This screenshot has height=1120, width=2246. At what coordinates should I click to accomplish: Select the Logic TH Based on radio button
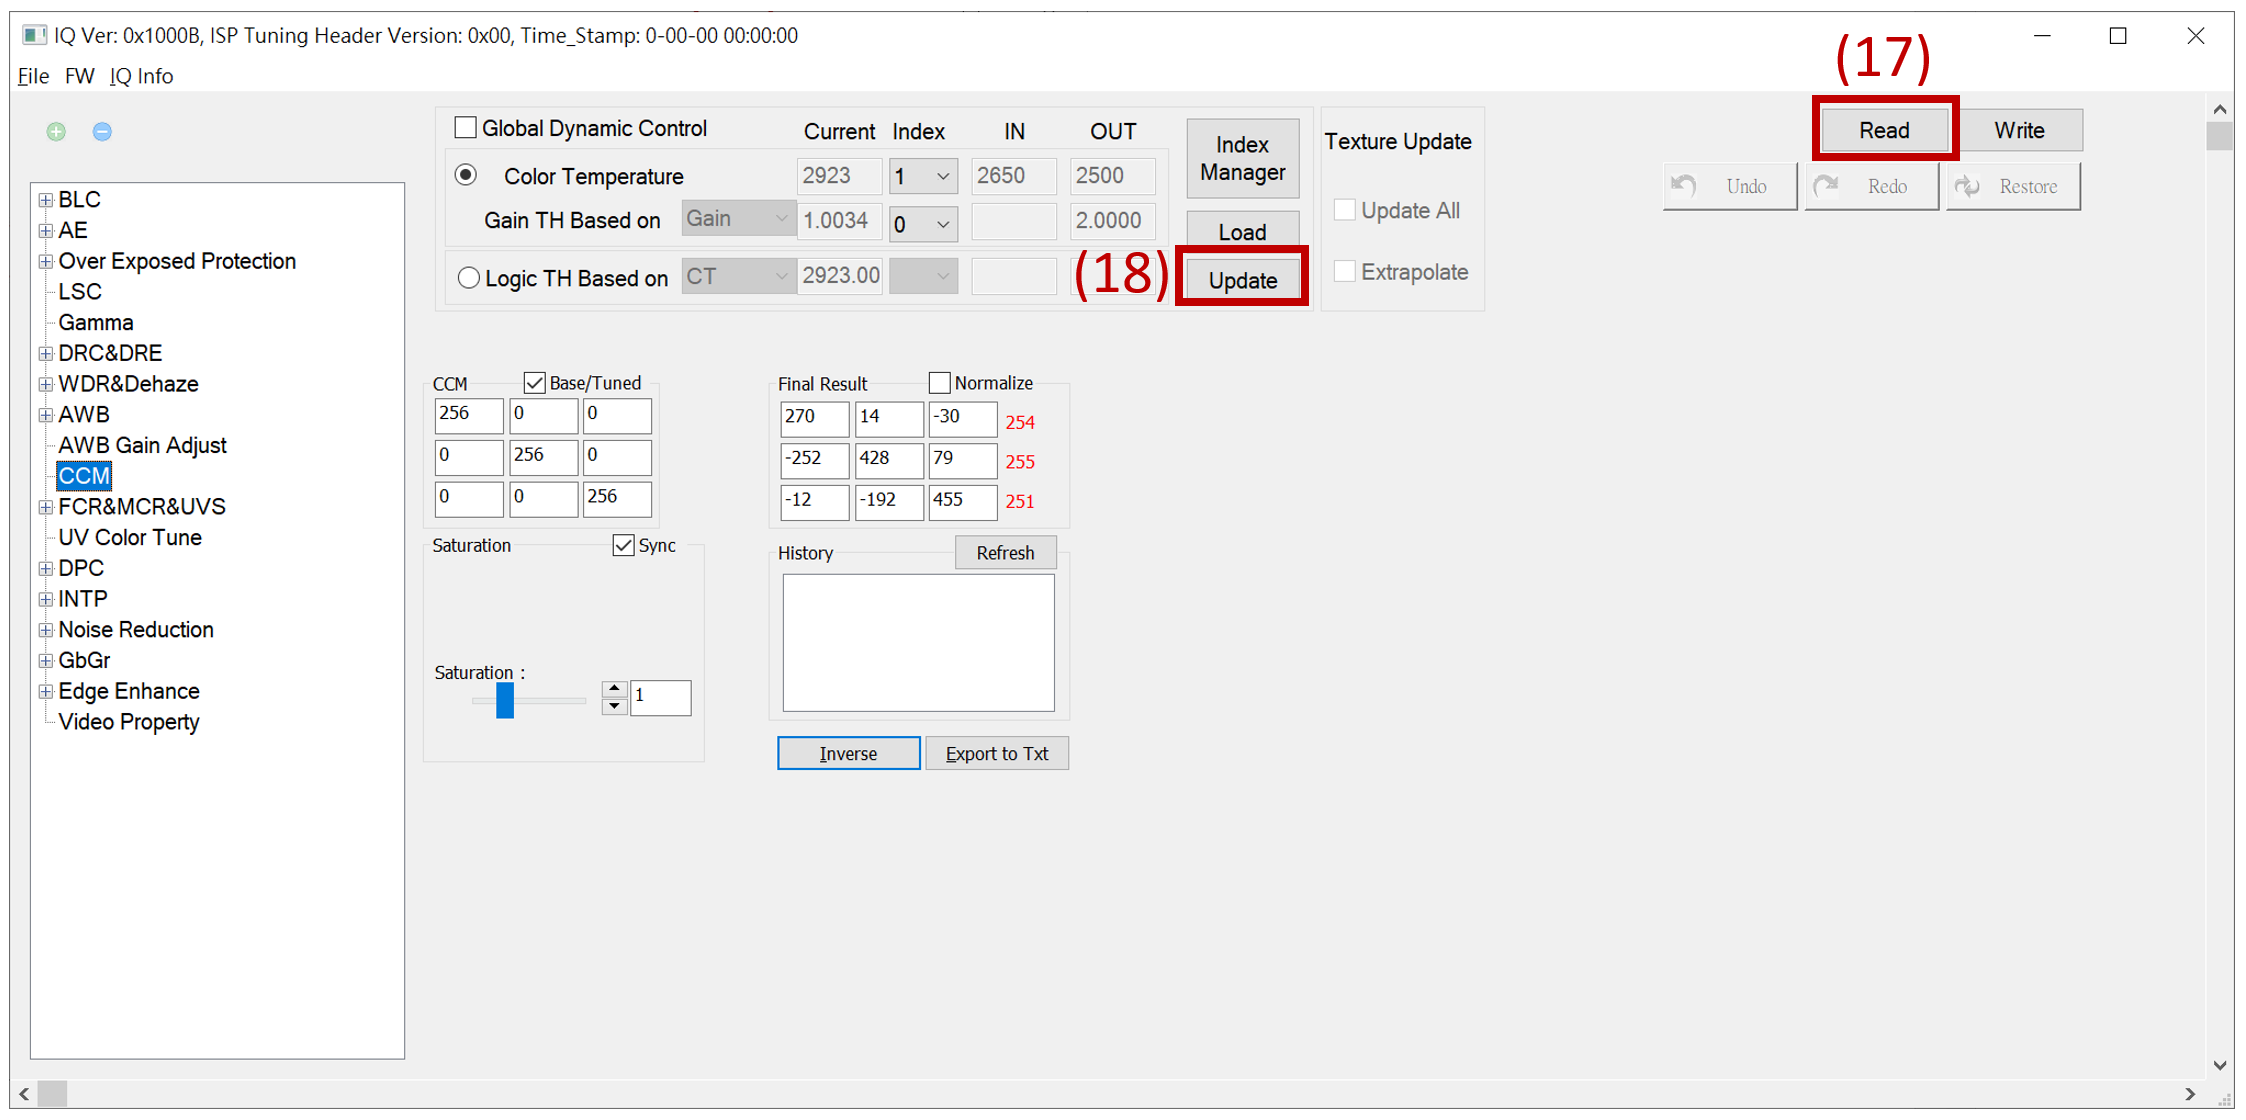pyautogui.click(x=468, y=278)
